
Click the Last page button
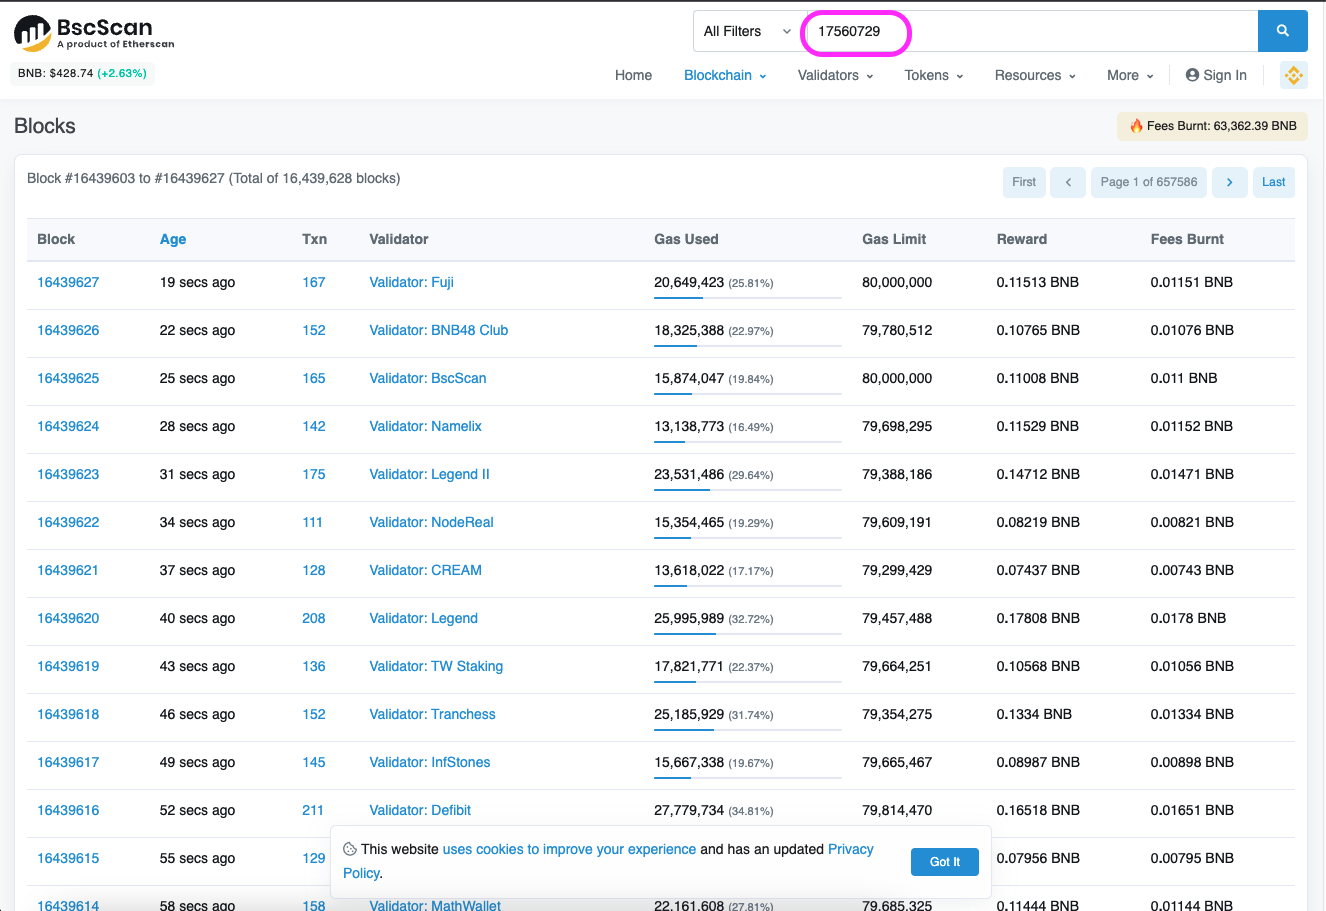click(x=1273, y=182)
